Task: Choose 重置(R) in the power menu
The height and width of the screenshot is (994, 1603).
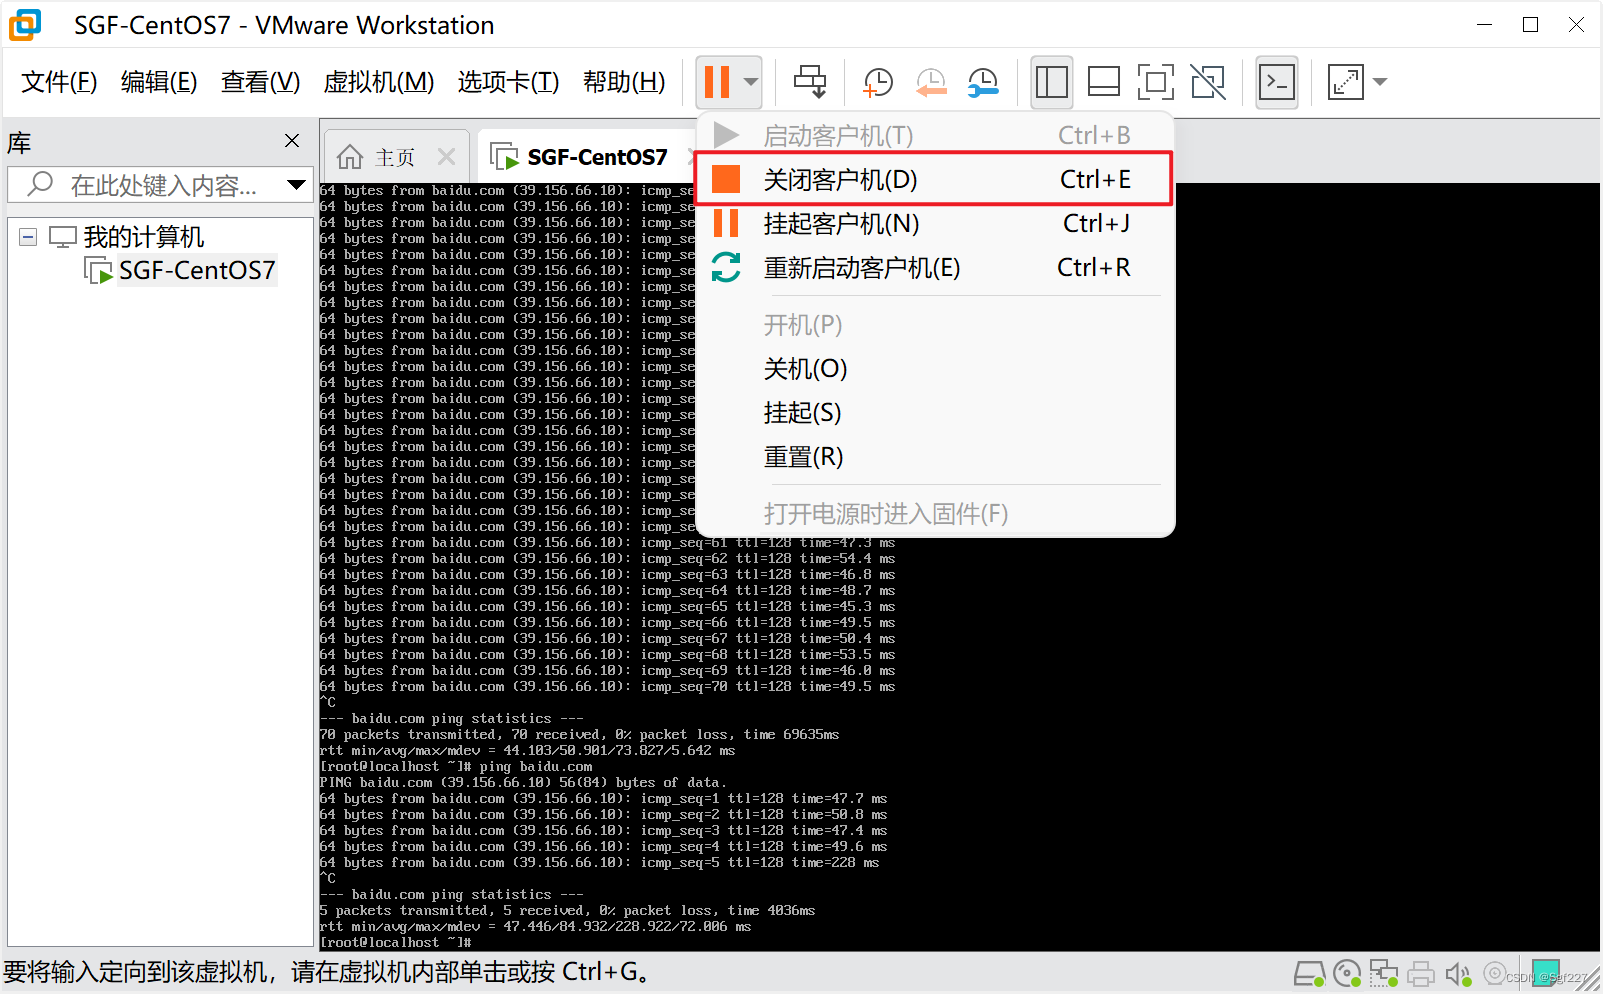Action: (x=934, y=457)
